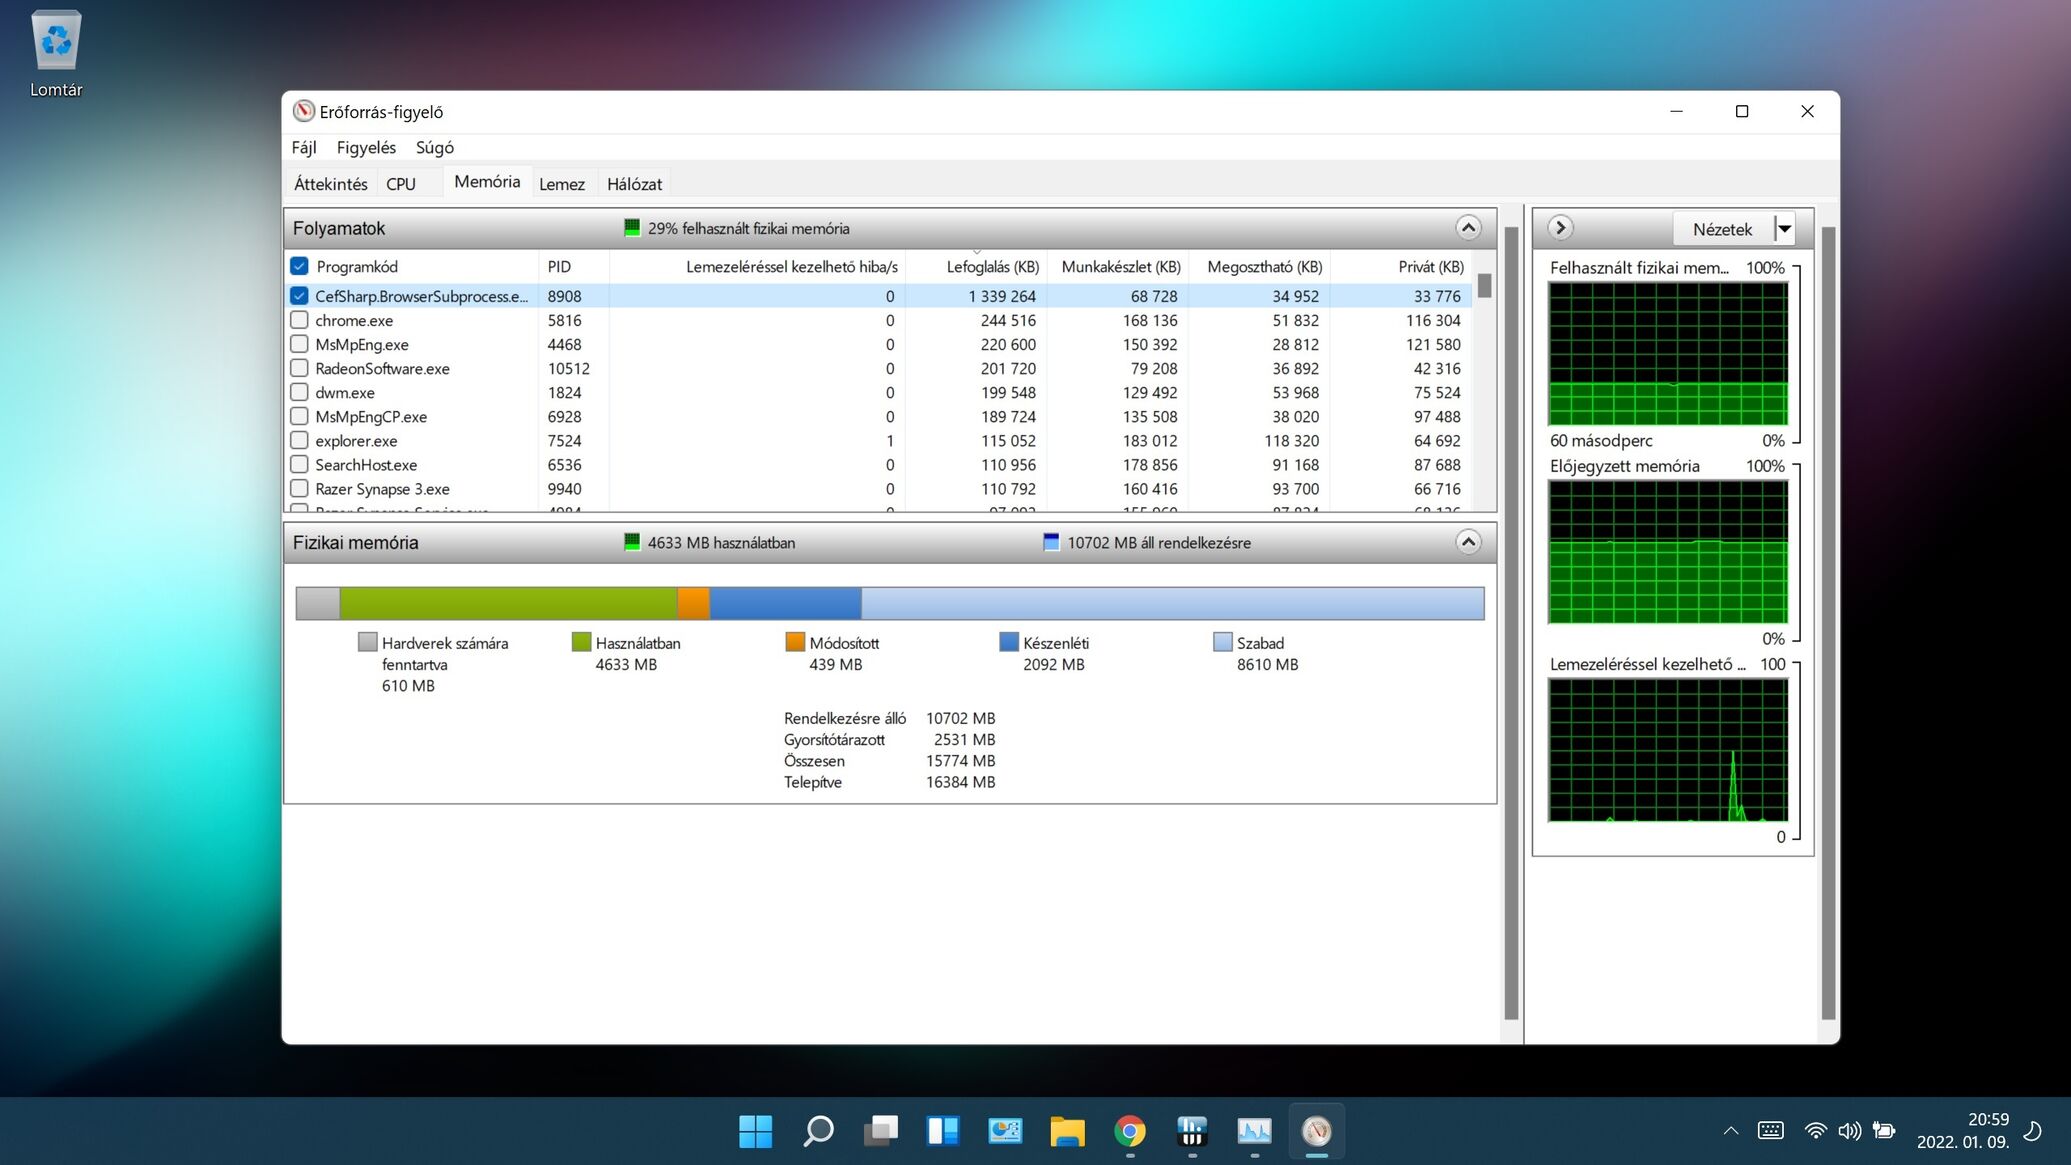Open Google Chrome from the taskbar

click(x=1129, y=1131)
